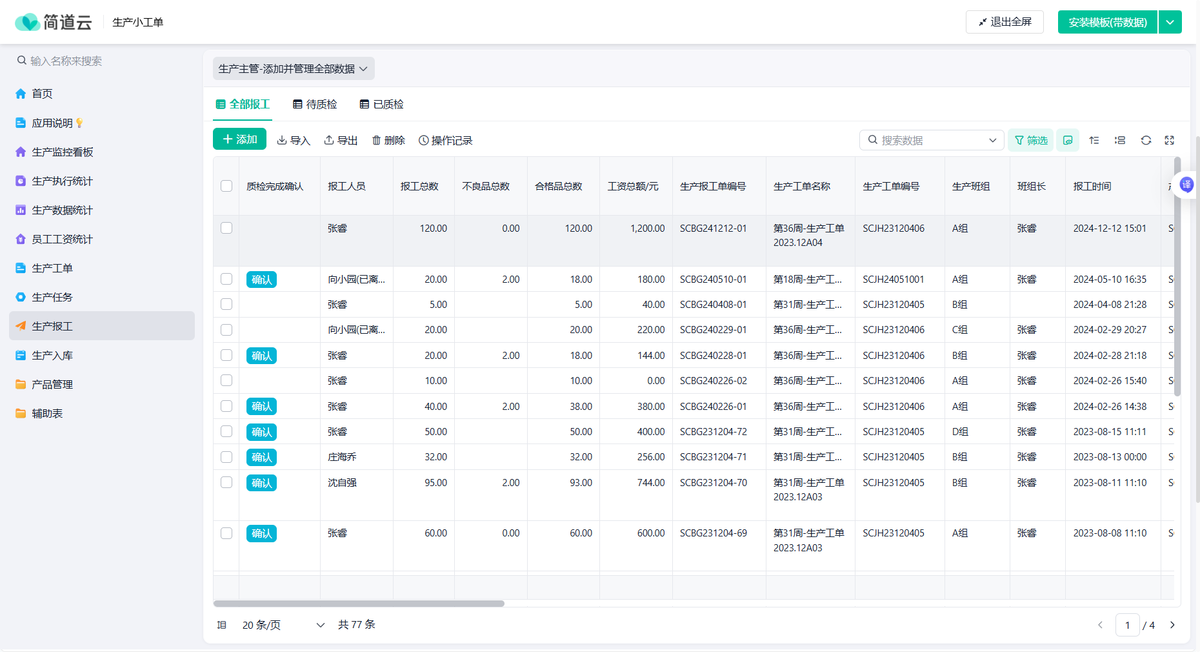Image resolution: width=1200 pixels, height=652 pixels.
Task: Click the refresh data icon
Action: coord(1146,141)
